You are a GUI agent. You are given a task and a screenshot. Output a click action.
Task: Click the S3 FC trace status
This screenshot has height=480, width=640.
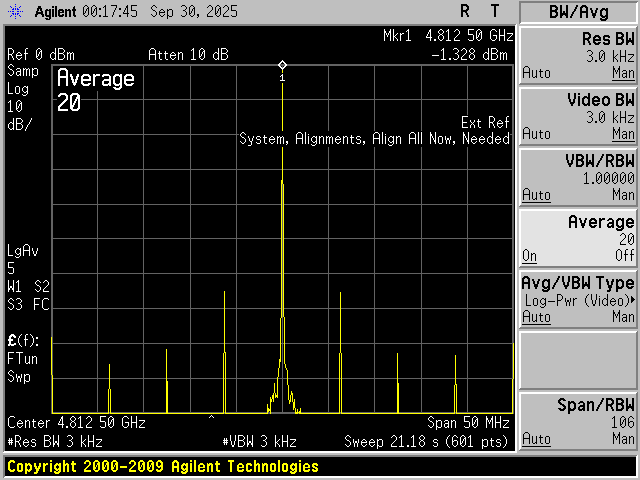pyautogui.click(x=28, y=304)
